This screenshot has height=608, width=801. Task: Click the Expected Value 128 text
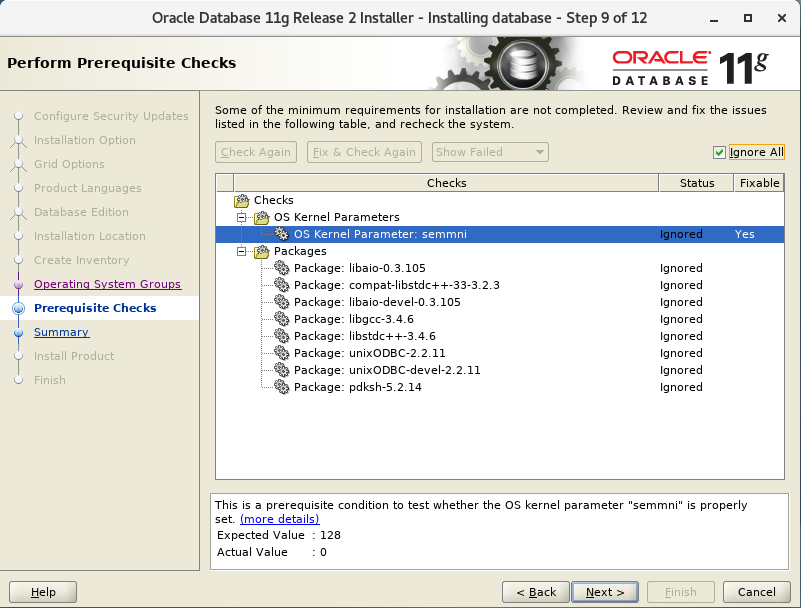278,535
